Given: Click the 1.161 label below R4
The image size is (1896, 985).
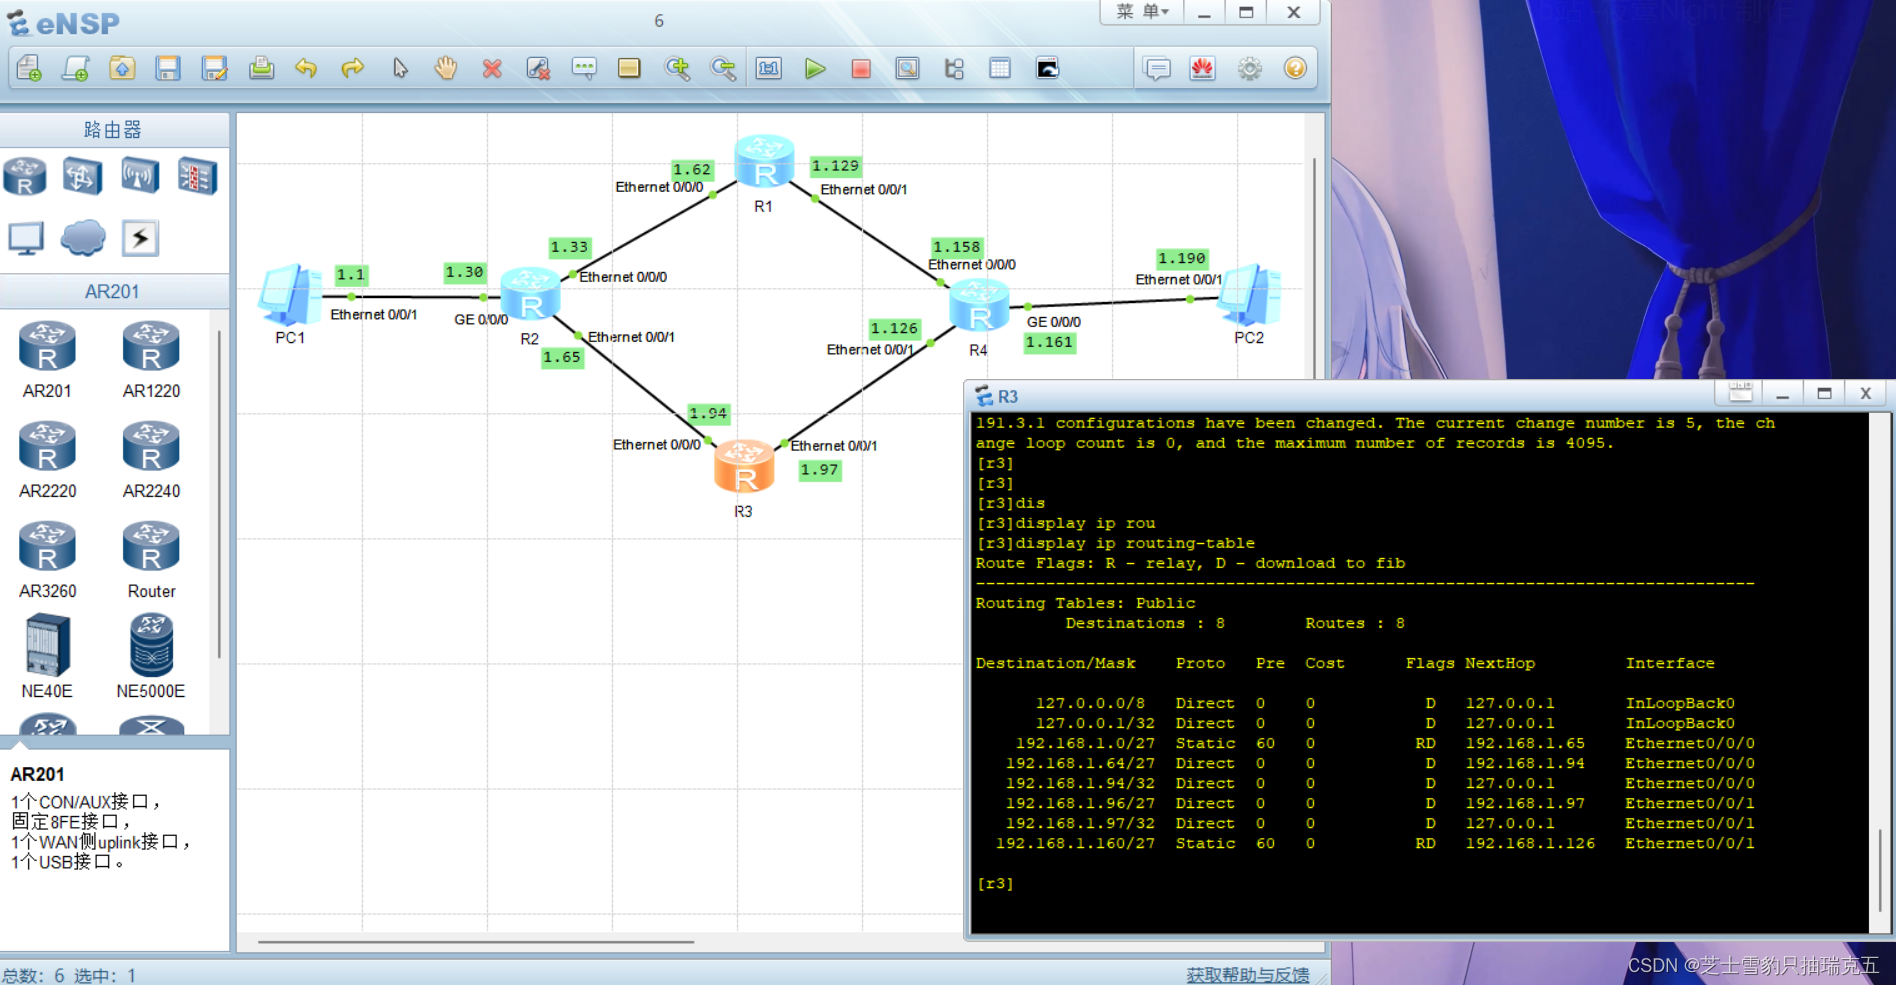Looking at the screenshot, I should pyautogui.click(x=1049, y=342).
